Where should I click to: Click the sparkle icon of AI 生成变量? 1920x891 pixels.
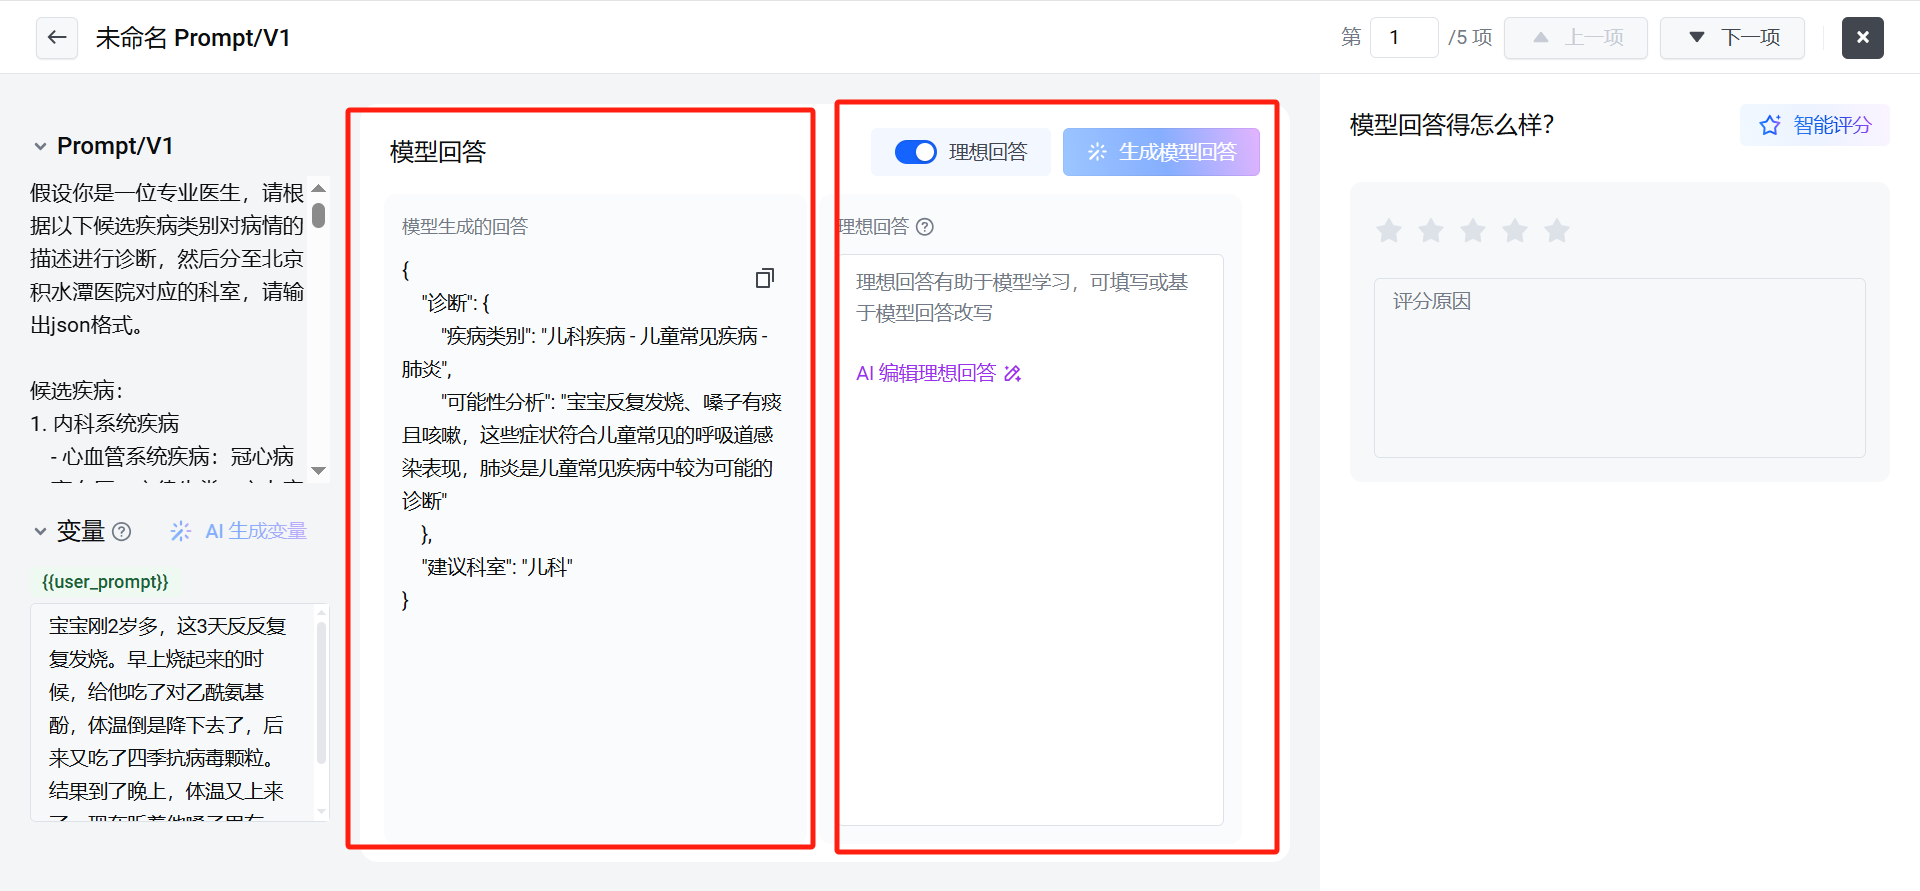coord(181,531)
